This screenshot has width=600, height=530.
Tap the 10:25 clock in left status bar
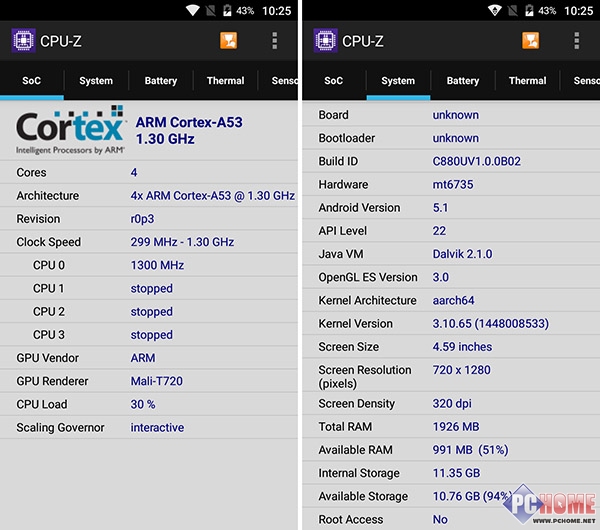(277, 11)
